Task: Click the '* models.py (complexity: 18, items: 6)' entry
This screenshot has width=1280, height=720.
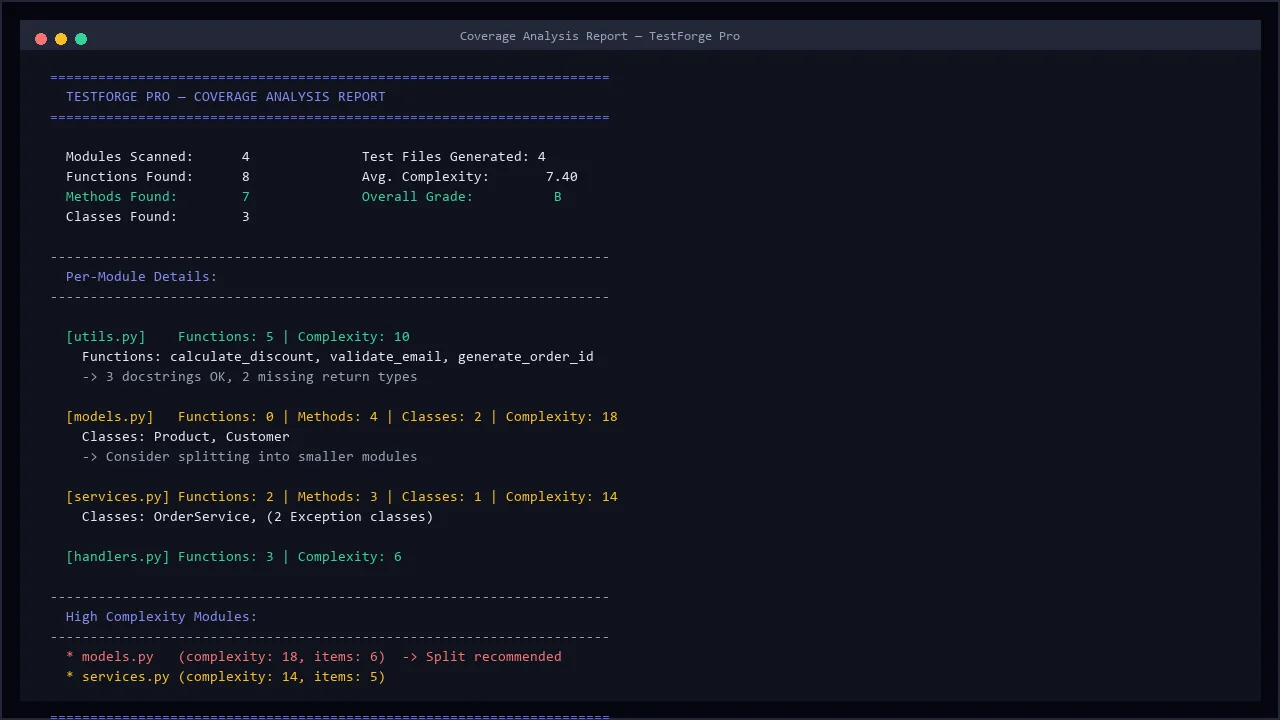Action: (226, 657)
